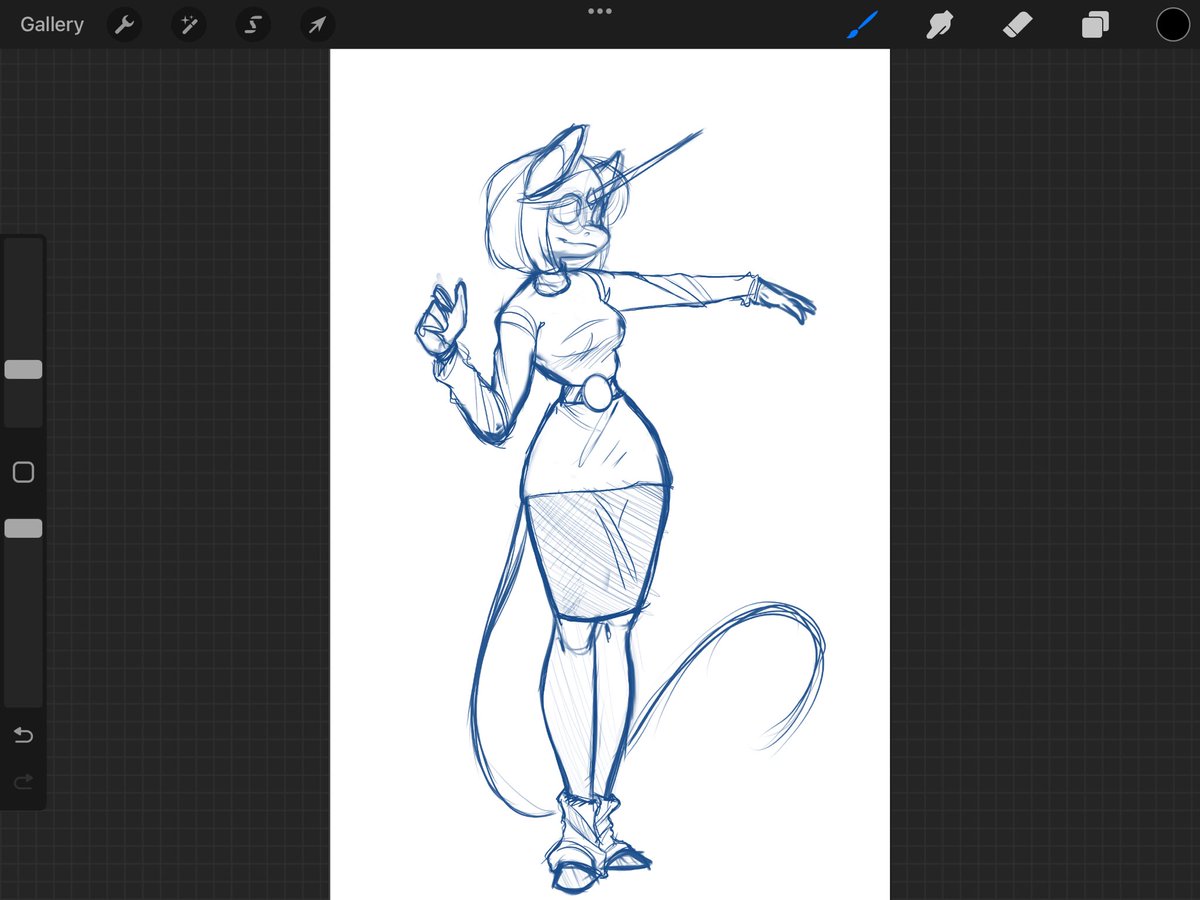Select the Smudge tool
Screen dimensions: 1200x900
pyautogui.click(x=940, y=24)
